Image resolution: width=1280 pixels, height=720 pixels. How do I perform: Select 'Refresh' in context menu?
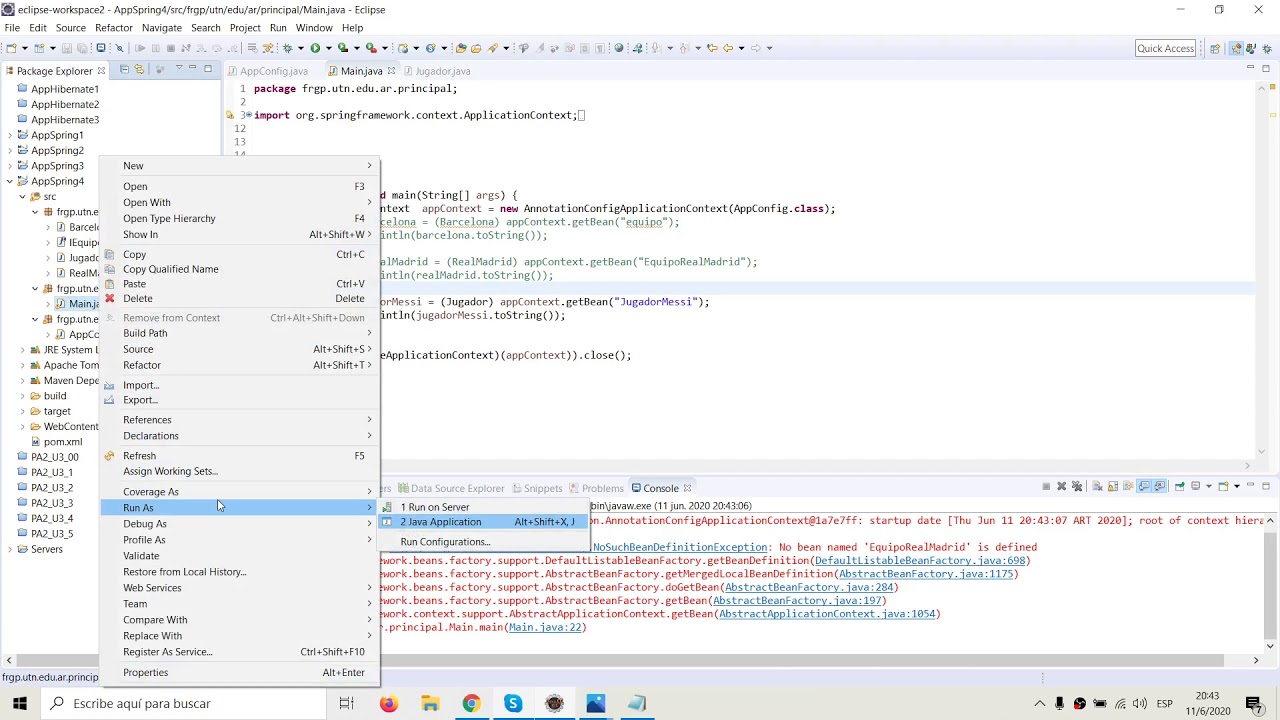(x=239, y=456)
